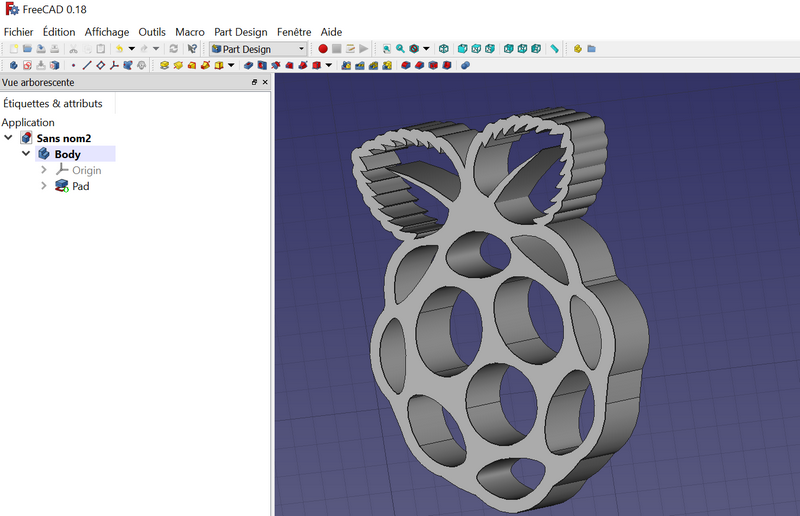The width and height of the screenshot is (800, 516).
Task: Open the Fichier menu
Action: click(18, 32)
